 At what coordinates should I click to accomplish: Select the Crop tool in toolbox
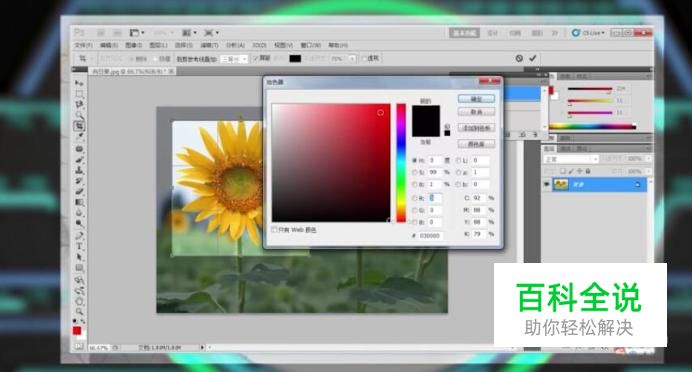coord(79,126)
